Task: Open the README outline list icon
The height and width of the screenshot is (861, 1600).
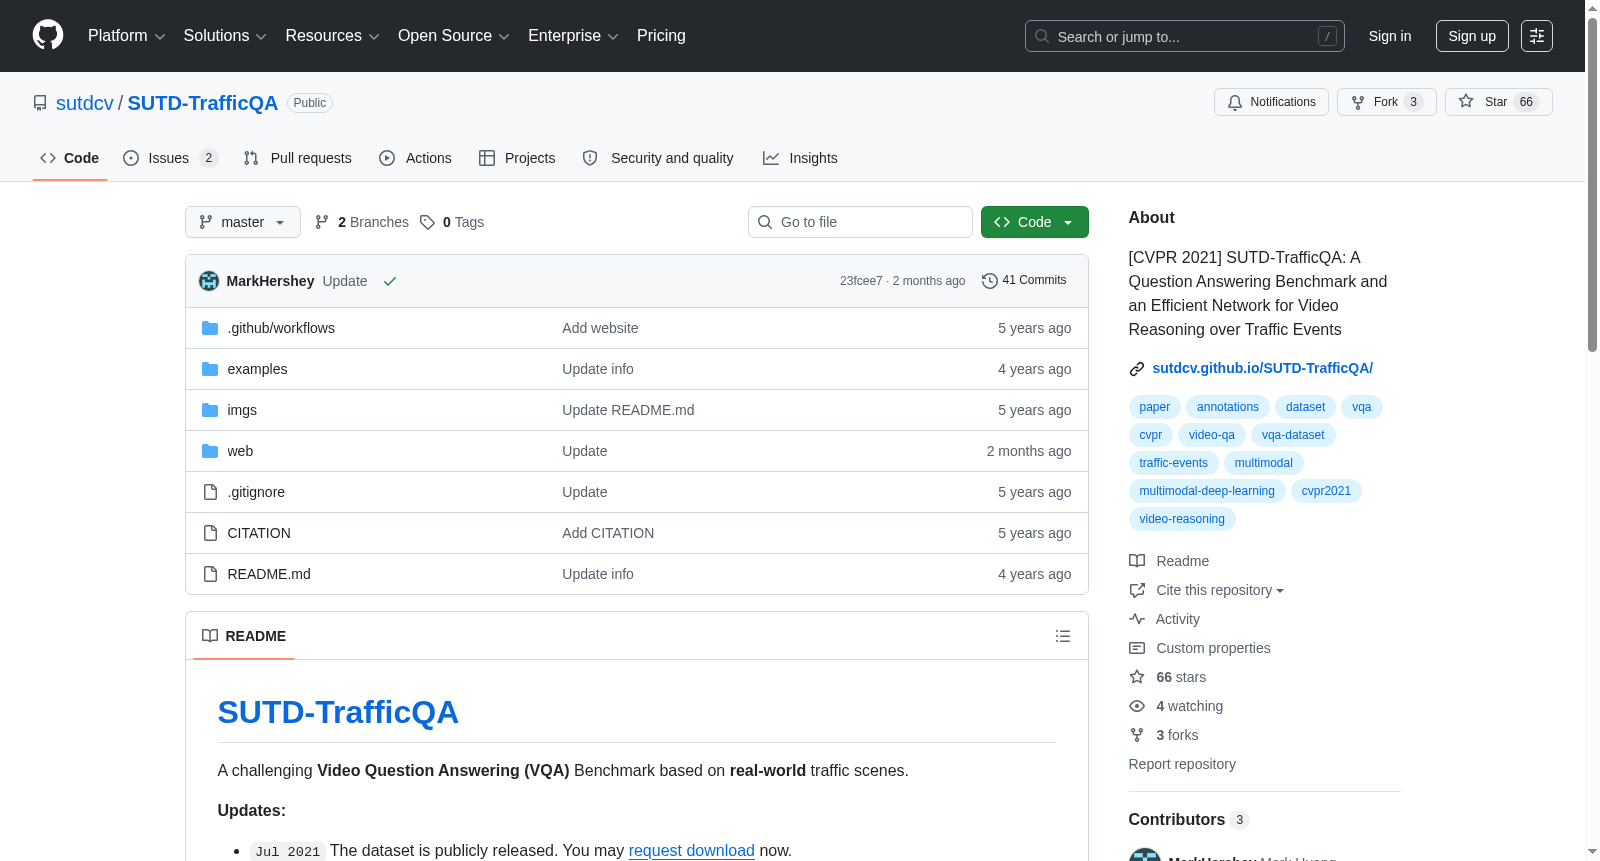Action: (1063, 636)
